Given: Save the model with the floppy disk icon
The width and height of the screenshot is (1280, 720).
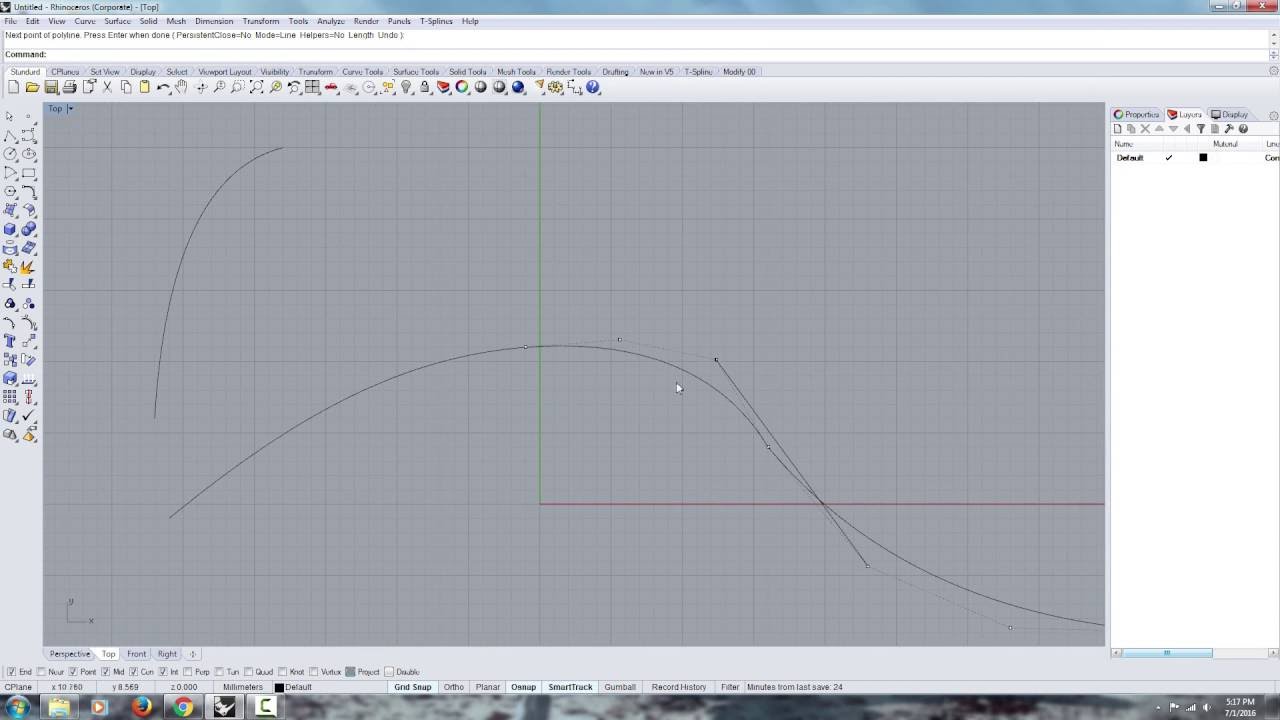Looking at the screenshot, I should click(x=51, y=88).
